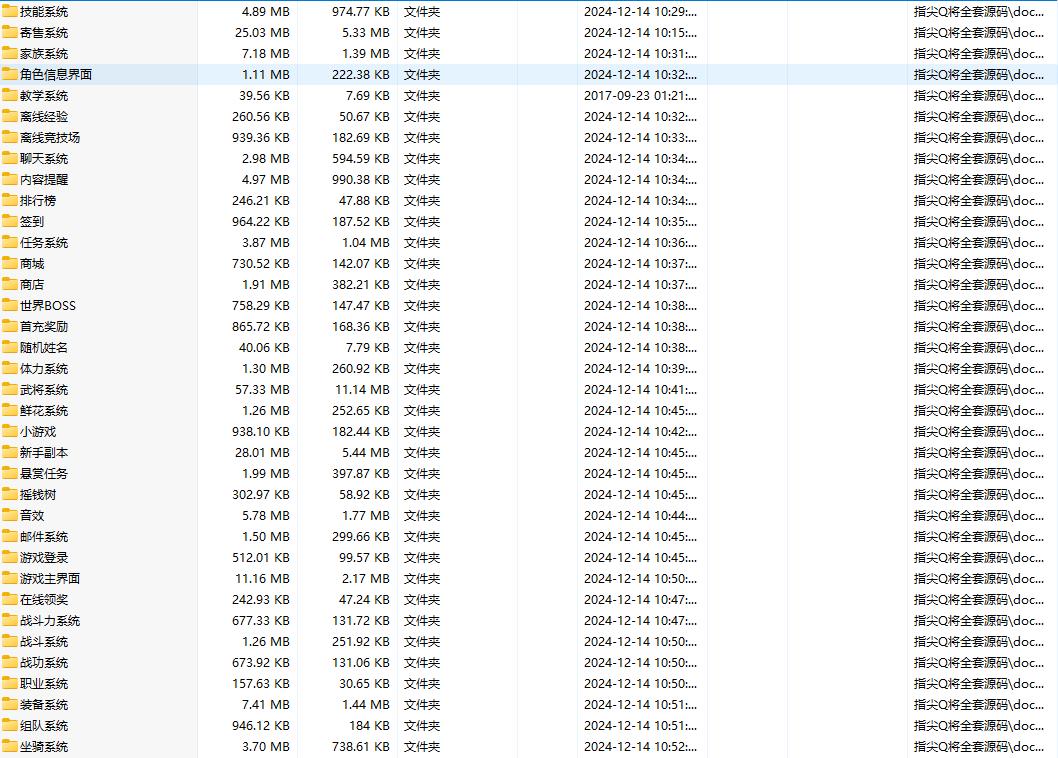
Task: Click the 聊天系统 folder icon
Action: pyautogui.click(x=10, y=159)
